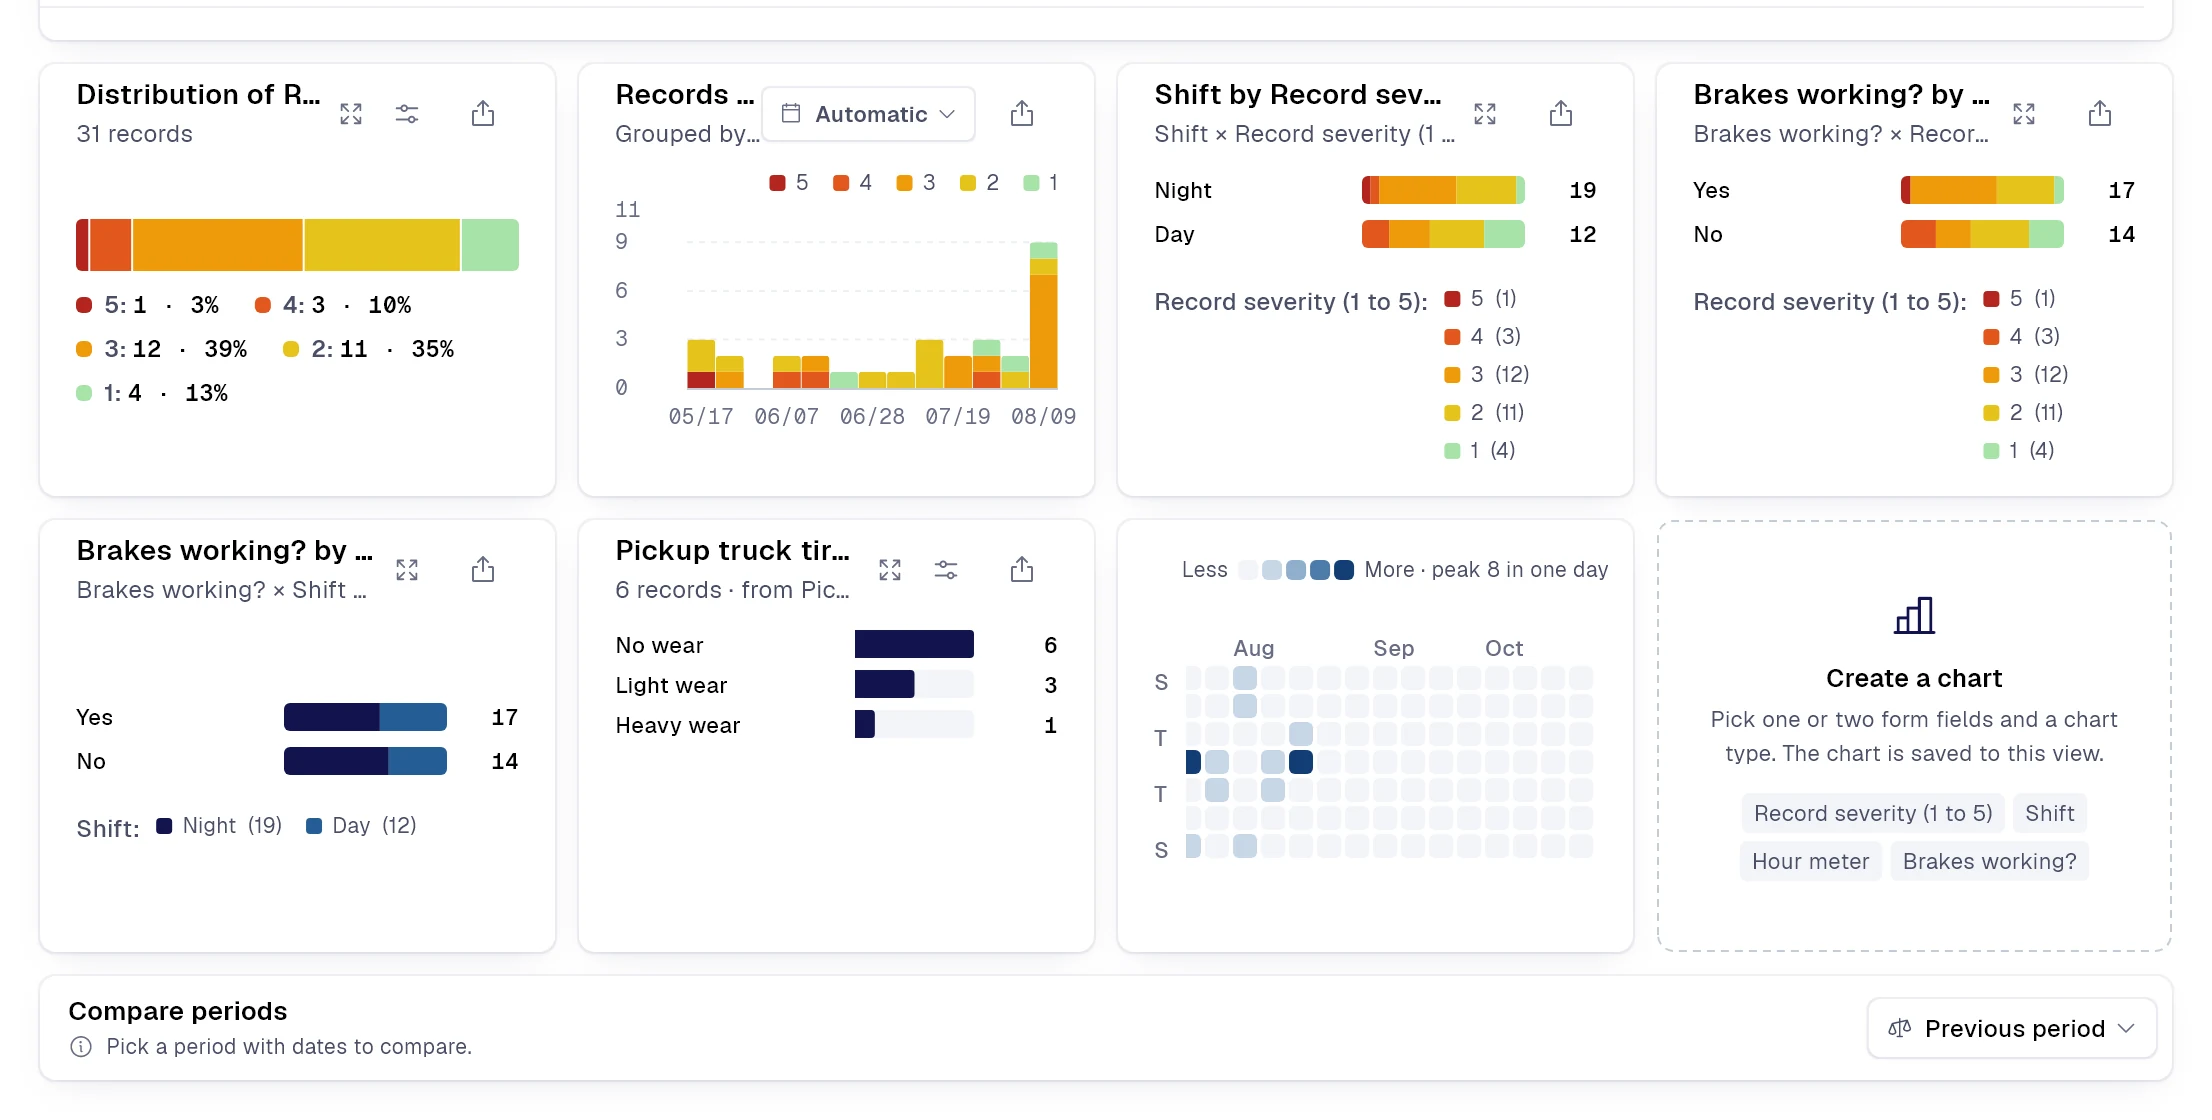This screenshot has width=2212, height=1120.
Task: Expand the Shift by Record severity chart
Action: 1485,114
